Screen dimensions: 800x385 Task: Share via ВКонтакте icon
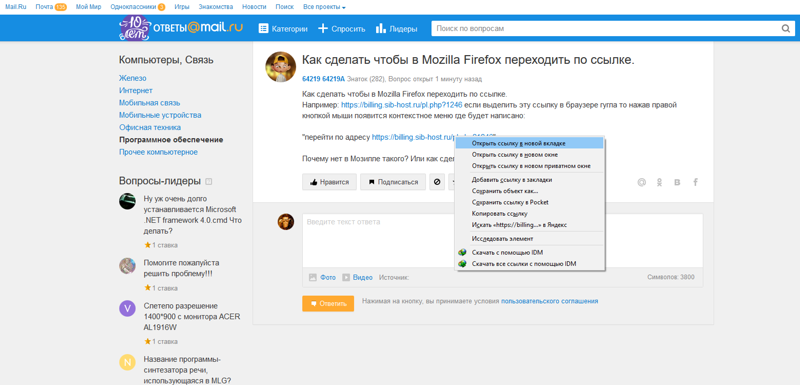pyautogui.click(x=677, y=182)
